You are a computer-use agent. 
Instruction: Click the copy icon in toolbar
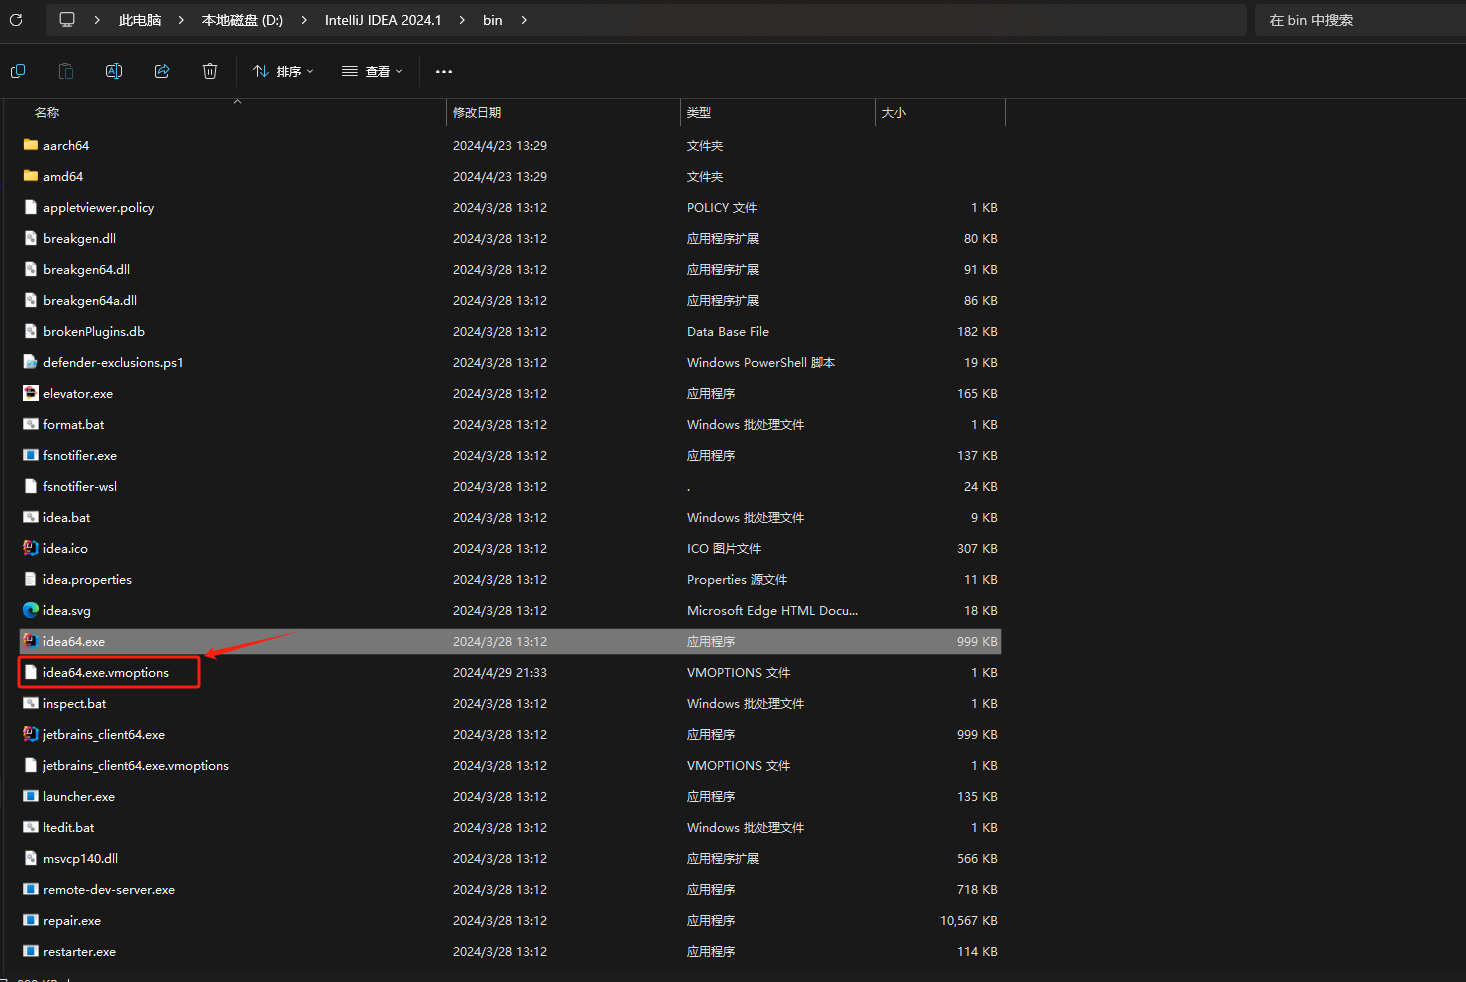(x=18, y=71)
